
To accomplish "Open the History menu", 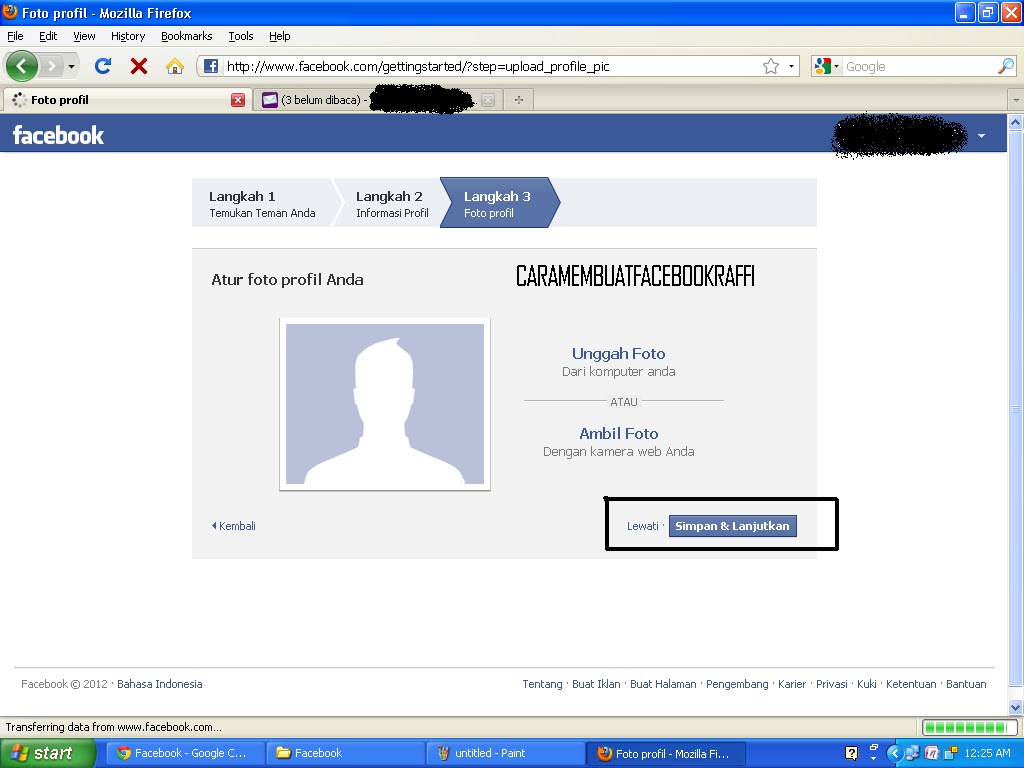I will coord(128,36).
